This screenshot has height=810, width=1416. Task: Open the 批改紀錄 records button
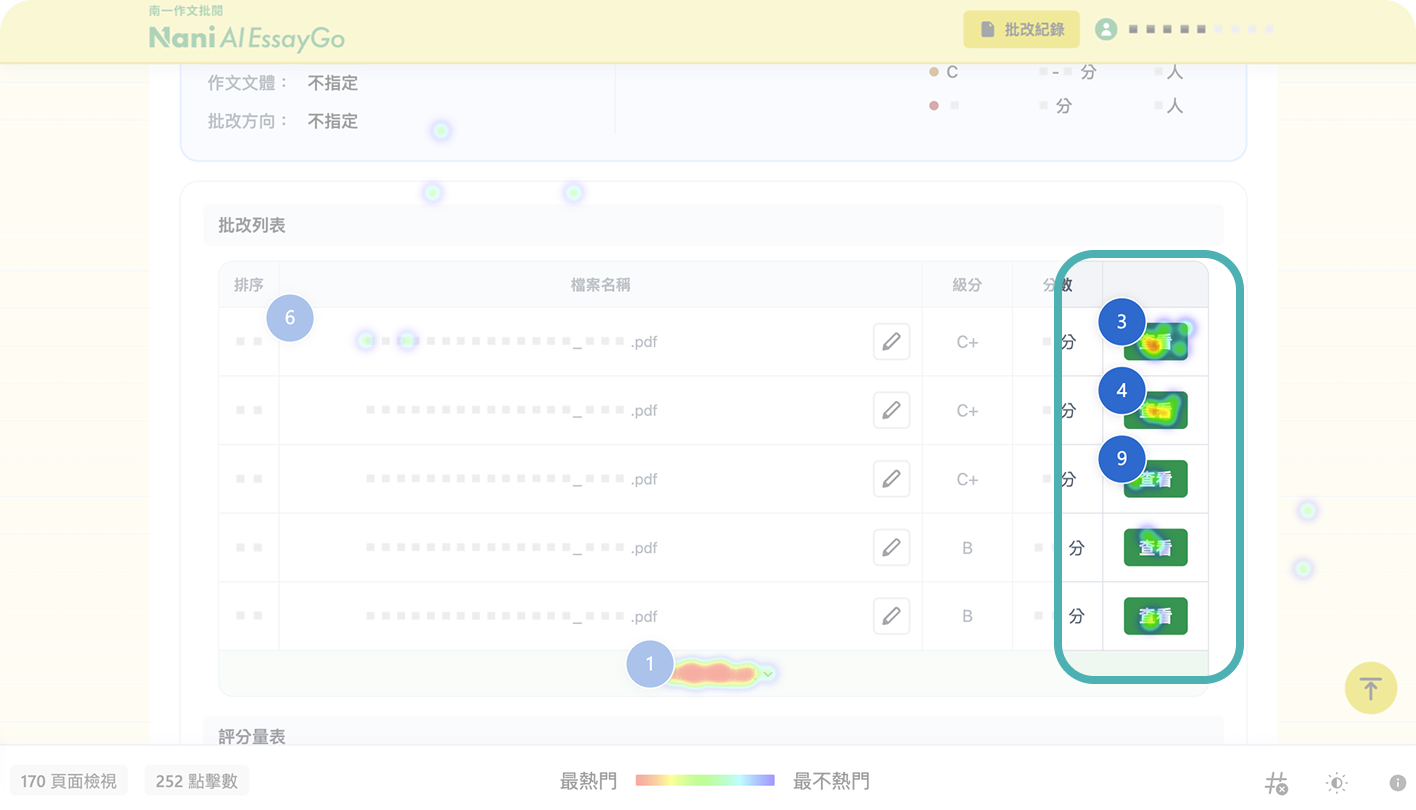[x=1021, y=30]
